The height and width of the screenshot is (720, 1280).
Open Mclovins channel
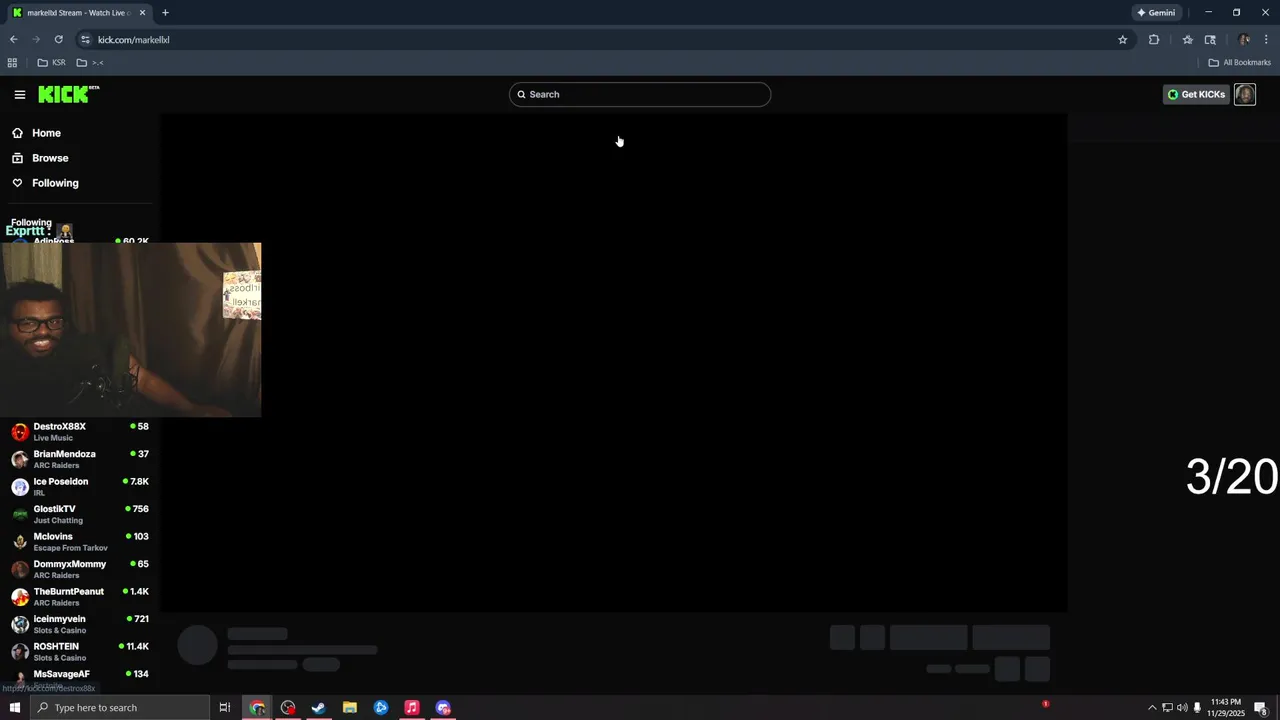(80, 542)
